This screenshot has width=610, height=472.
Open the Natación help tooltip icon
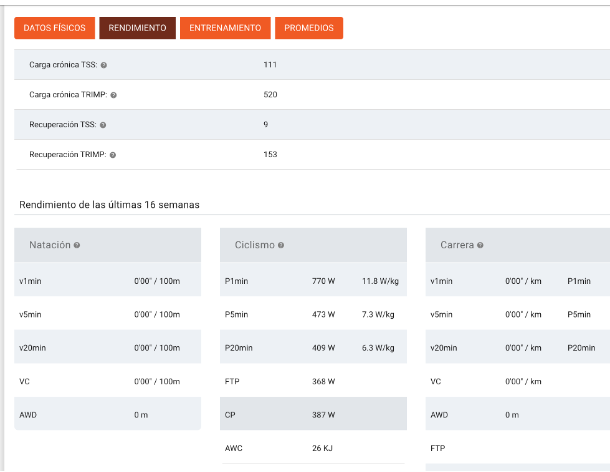77,245
